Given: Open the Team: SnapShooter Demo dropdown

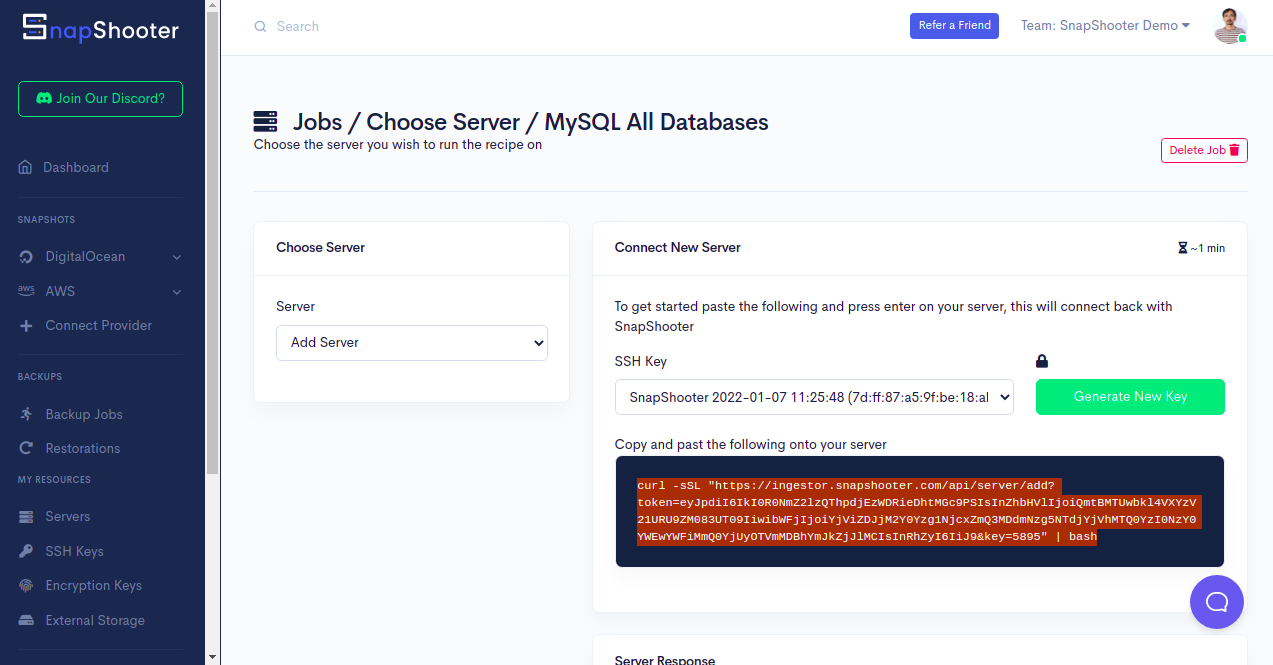Looking at the screenshot, I should [x=1105, y=26].
